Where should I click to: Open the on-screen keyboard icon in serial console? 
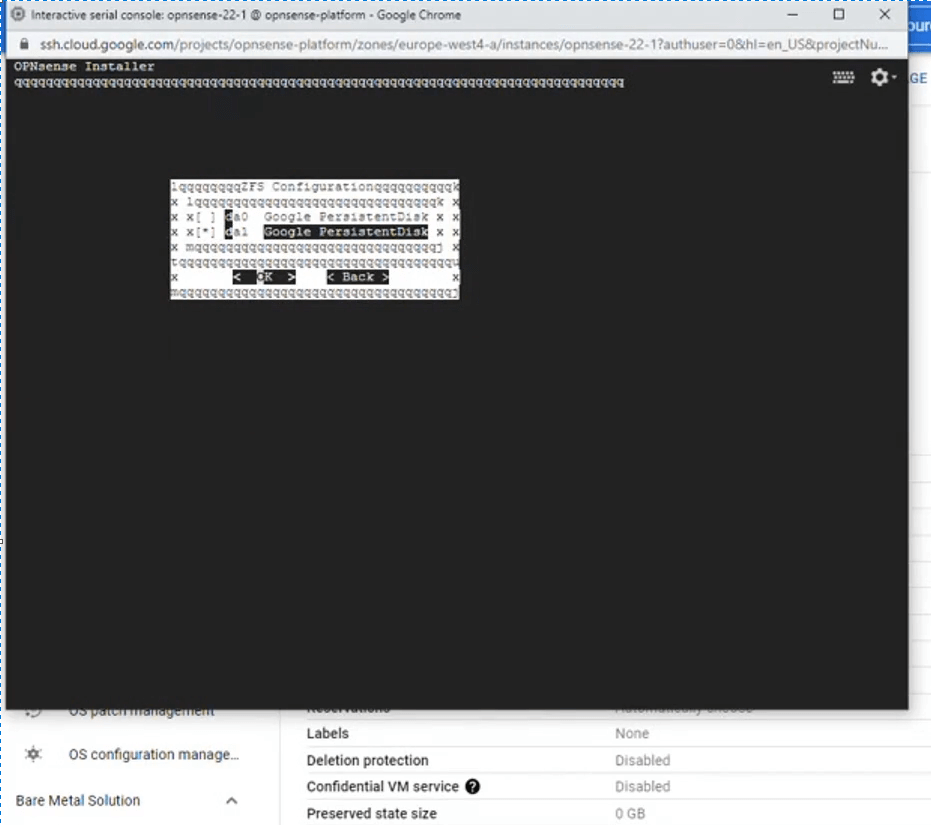tap(843, 77)
